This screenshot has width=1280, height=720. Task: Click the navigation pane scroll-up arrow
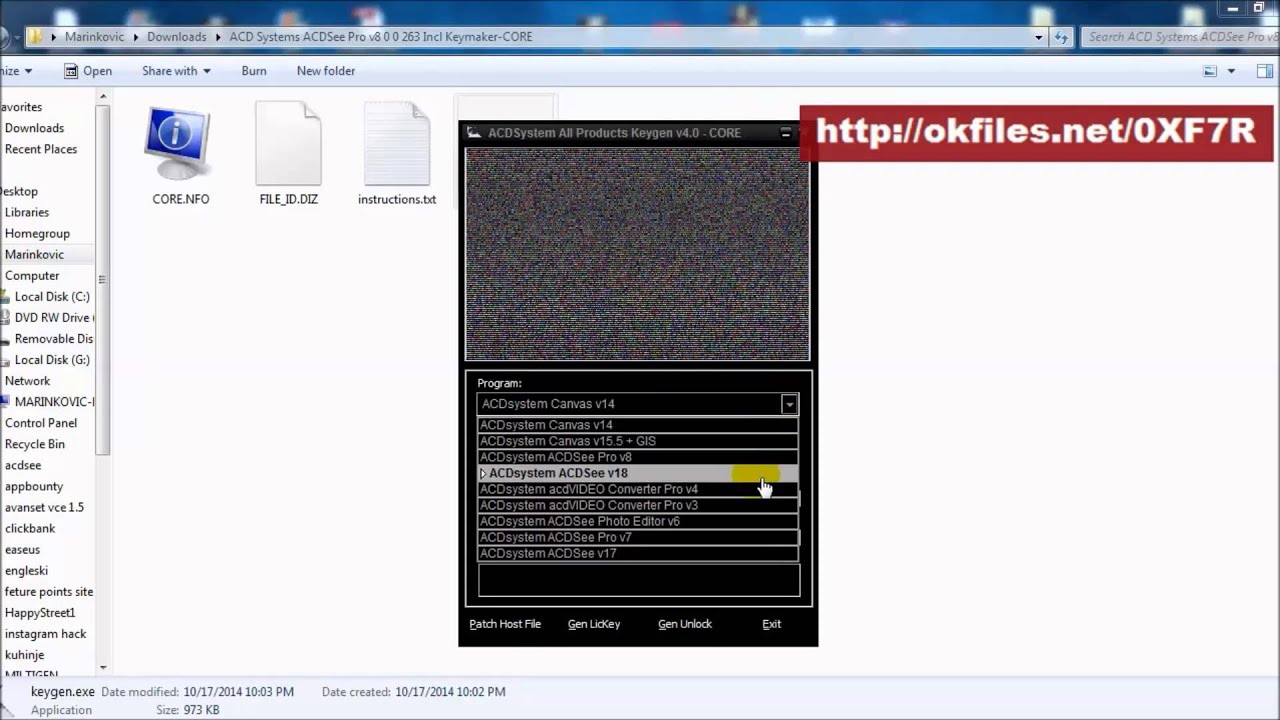coord(103,96)
